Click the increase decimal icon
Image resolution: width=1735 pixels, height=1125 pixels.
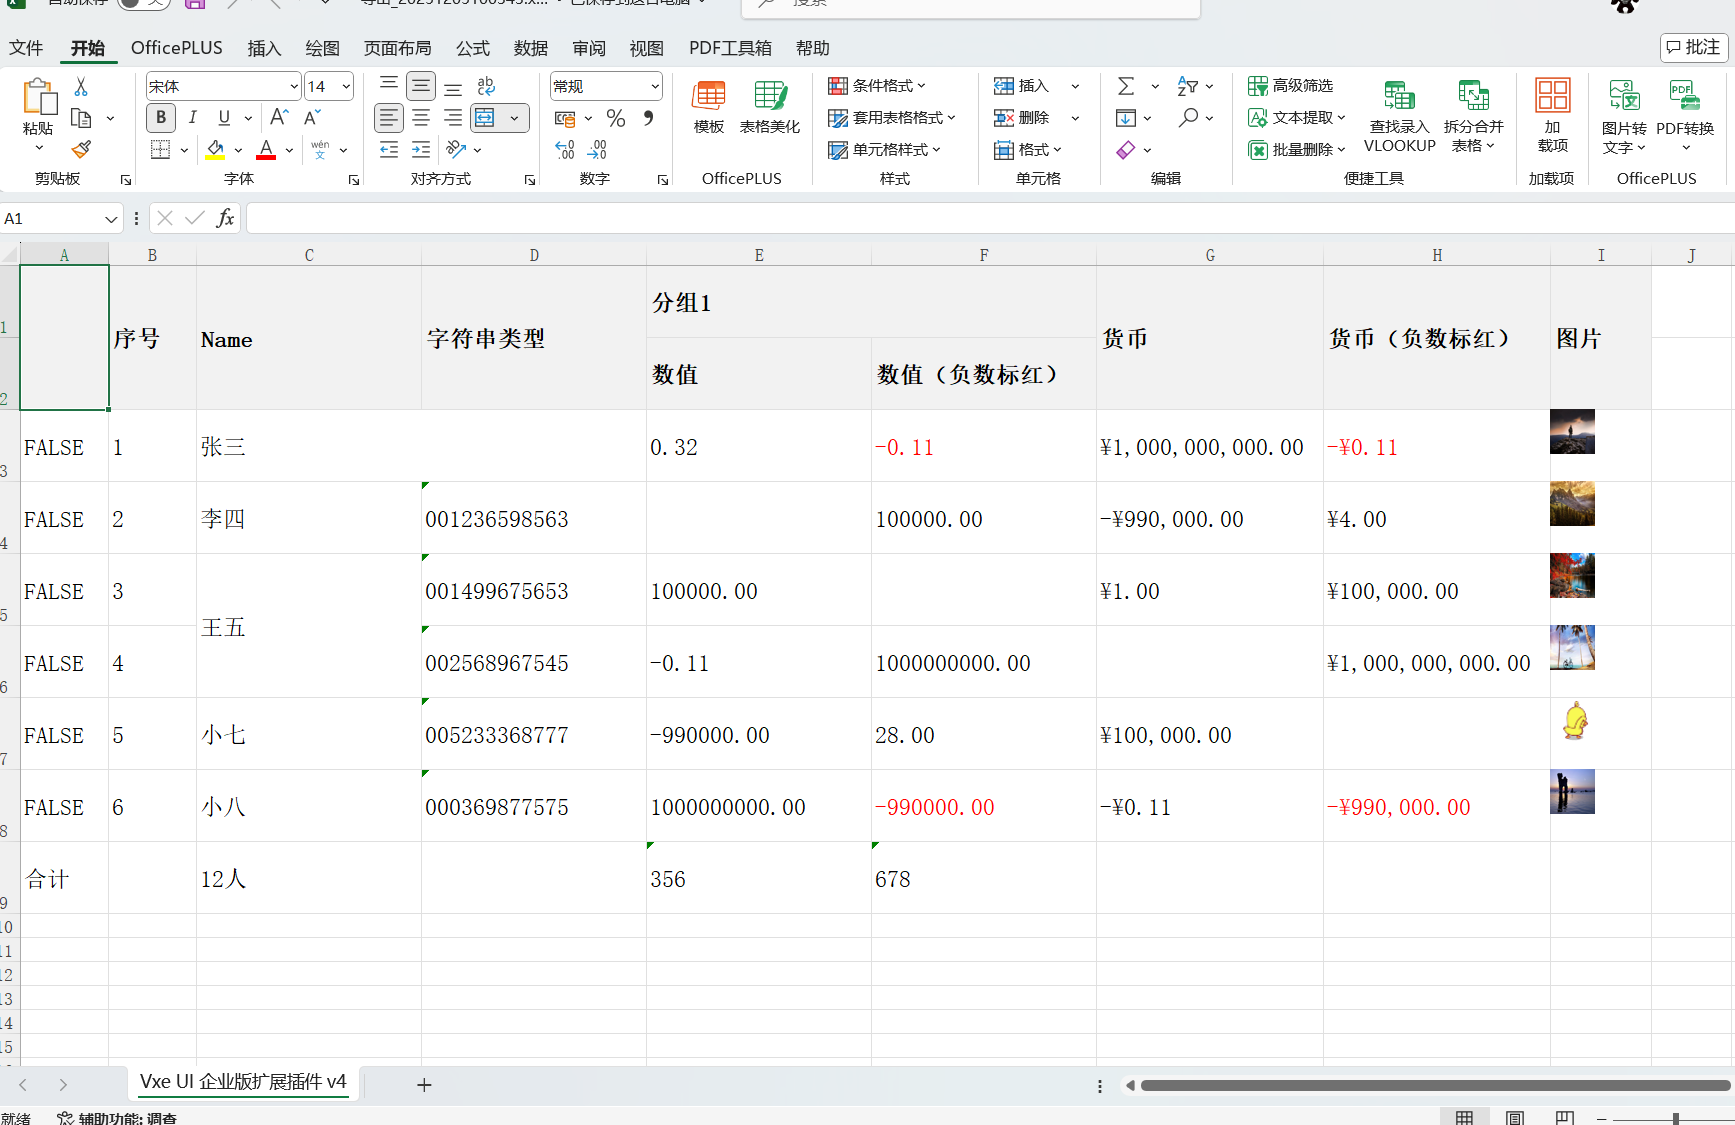coord(565,150)
